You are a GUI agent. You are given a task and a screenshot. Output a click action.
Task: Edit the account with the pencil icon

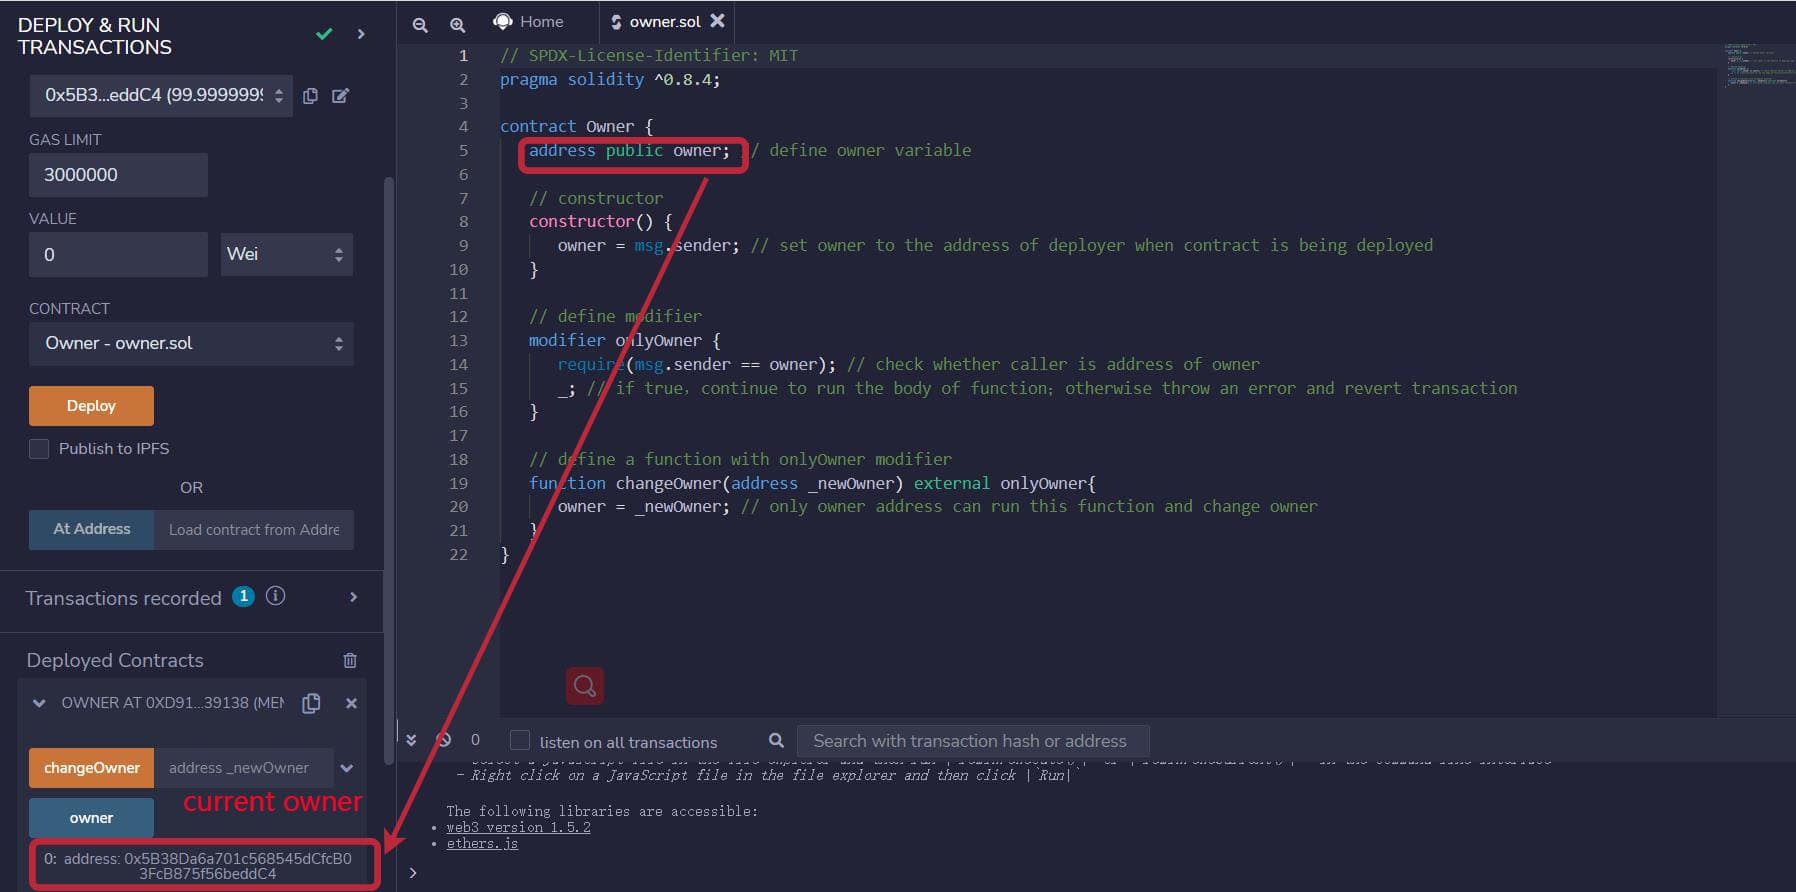point(340,96)
